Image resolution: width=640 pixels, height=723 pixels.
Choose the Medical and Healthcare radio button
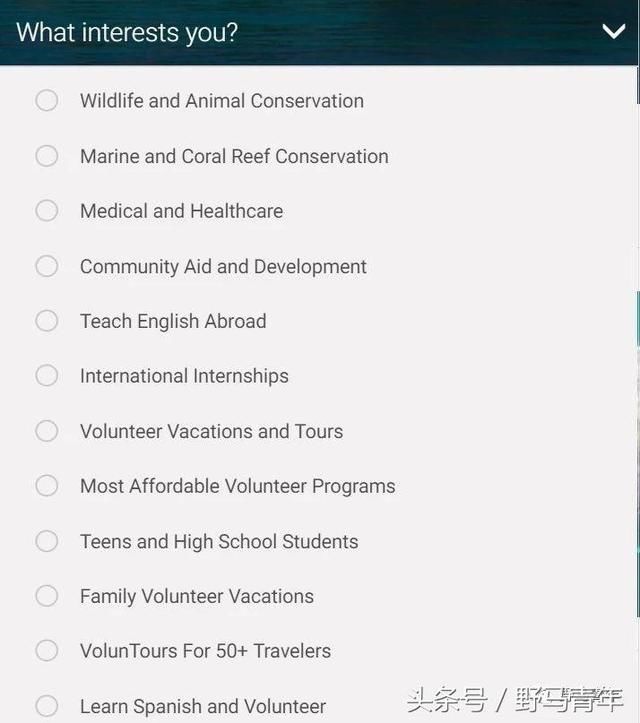pos(47,211)
